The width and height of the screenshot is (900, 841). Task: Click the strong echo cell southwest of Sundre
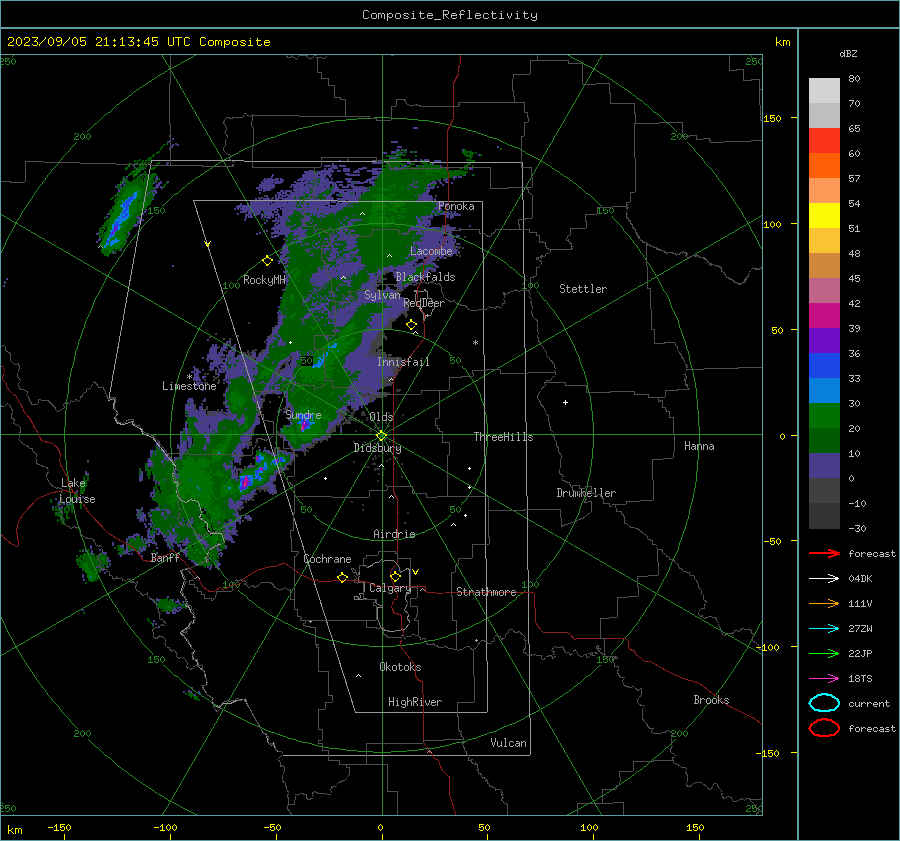click(x=259, y=472)
